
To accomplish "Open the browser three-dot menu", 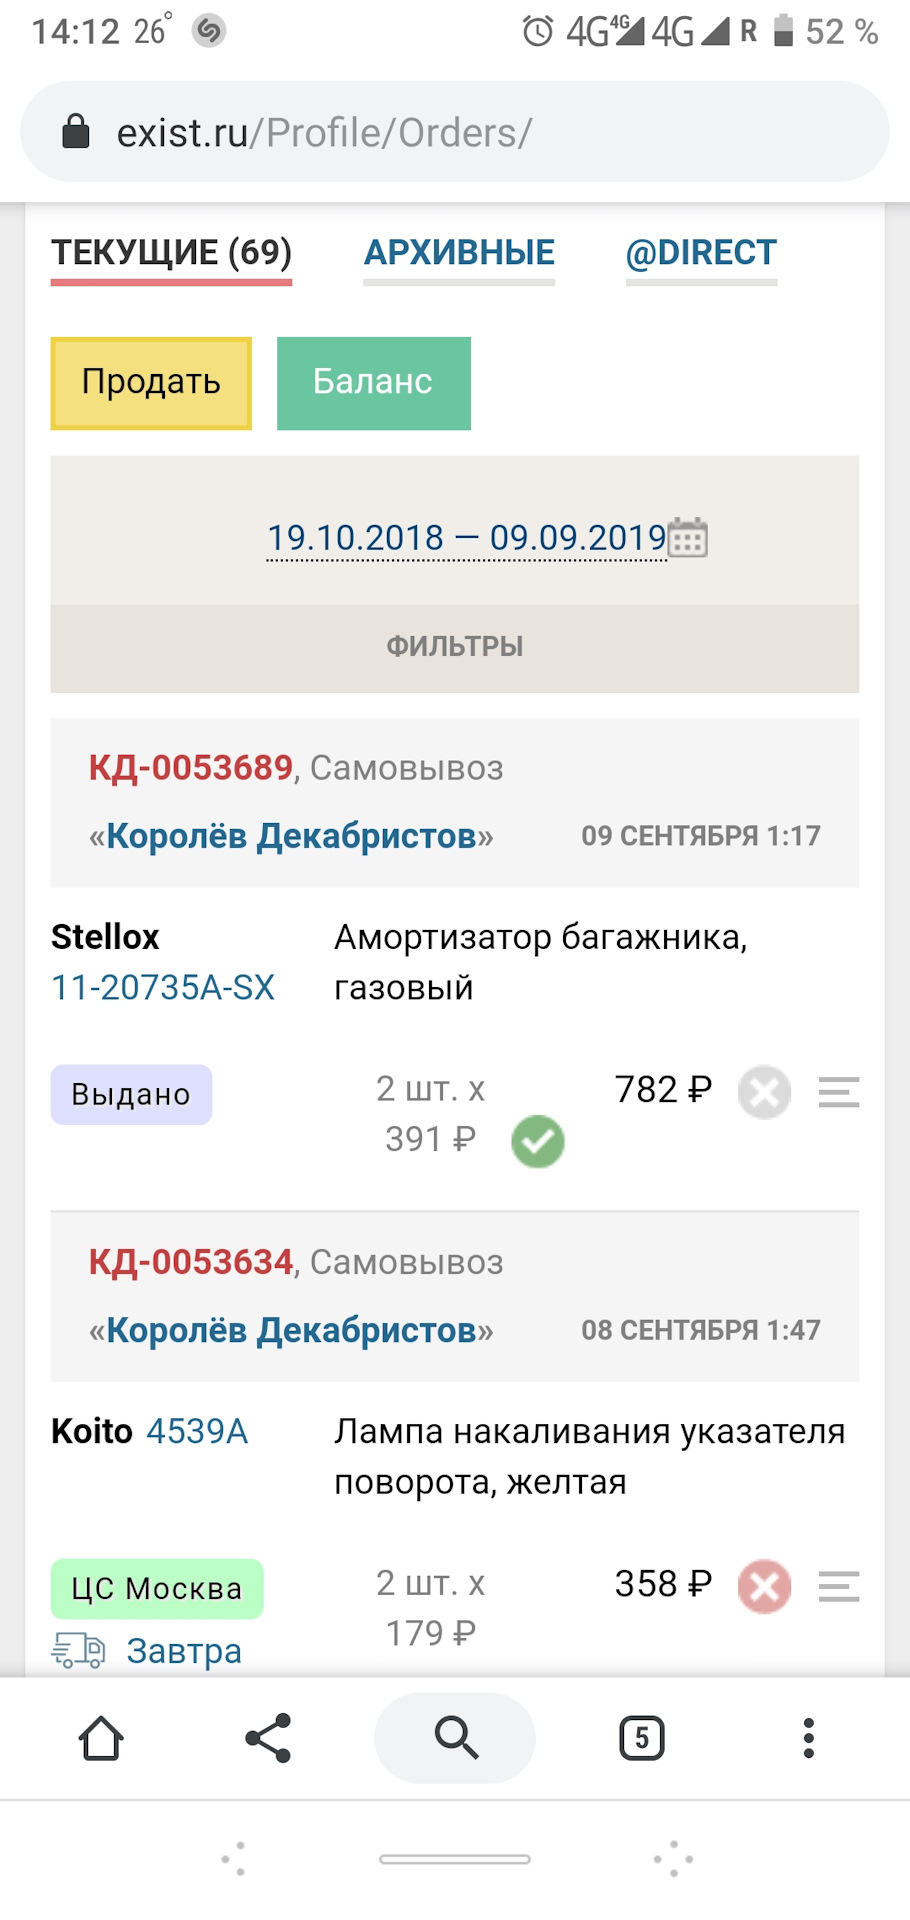I will tap(809, 1738).
